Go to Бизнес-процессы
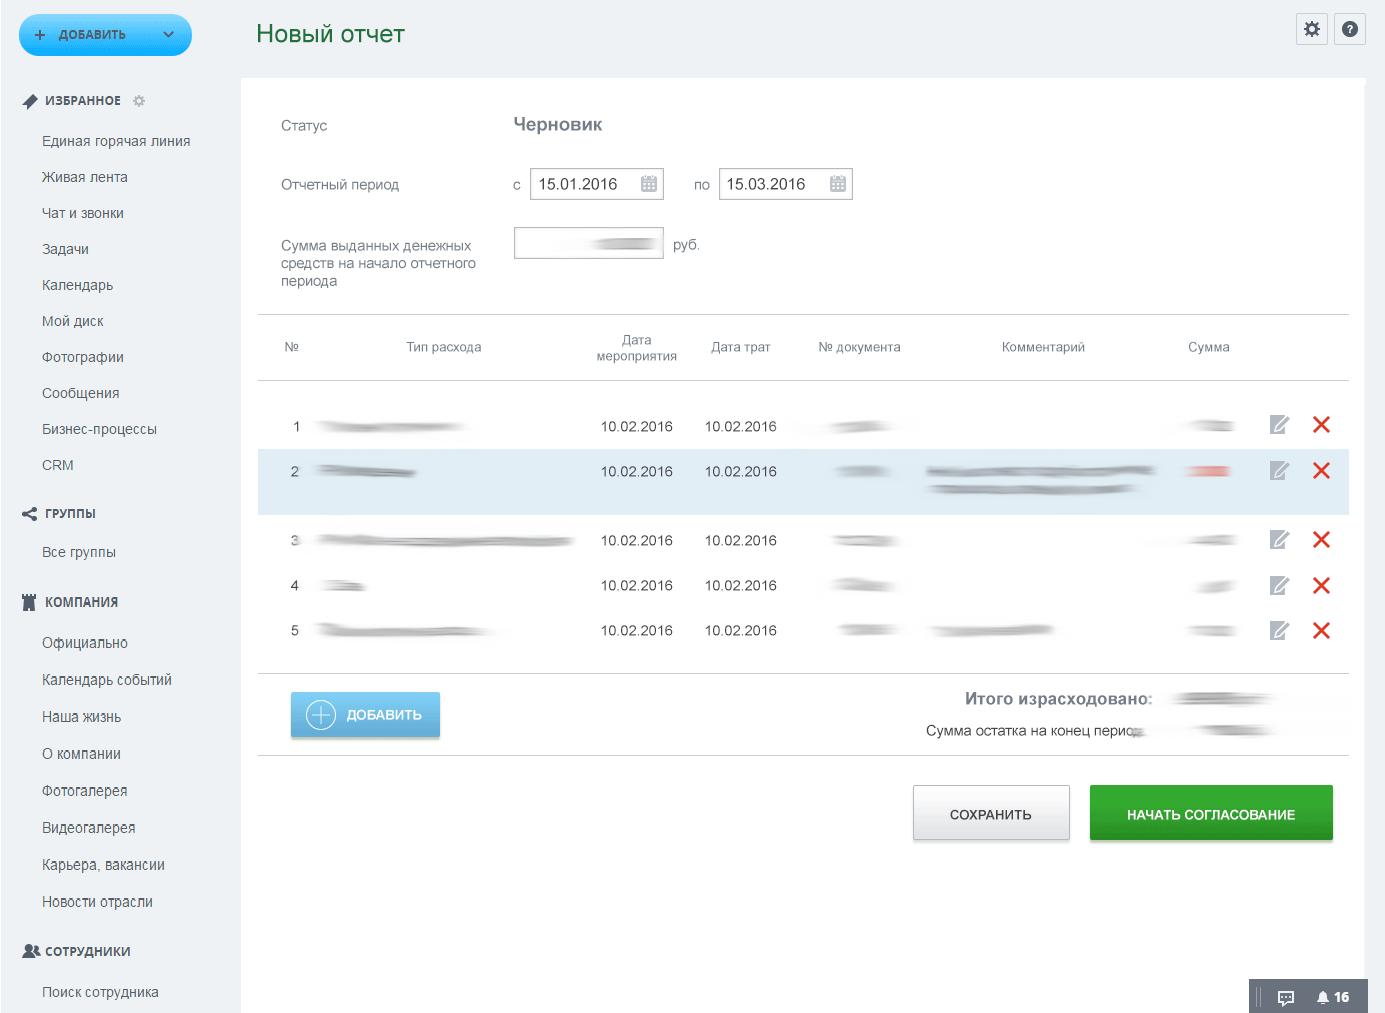 pos(99,429)
